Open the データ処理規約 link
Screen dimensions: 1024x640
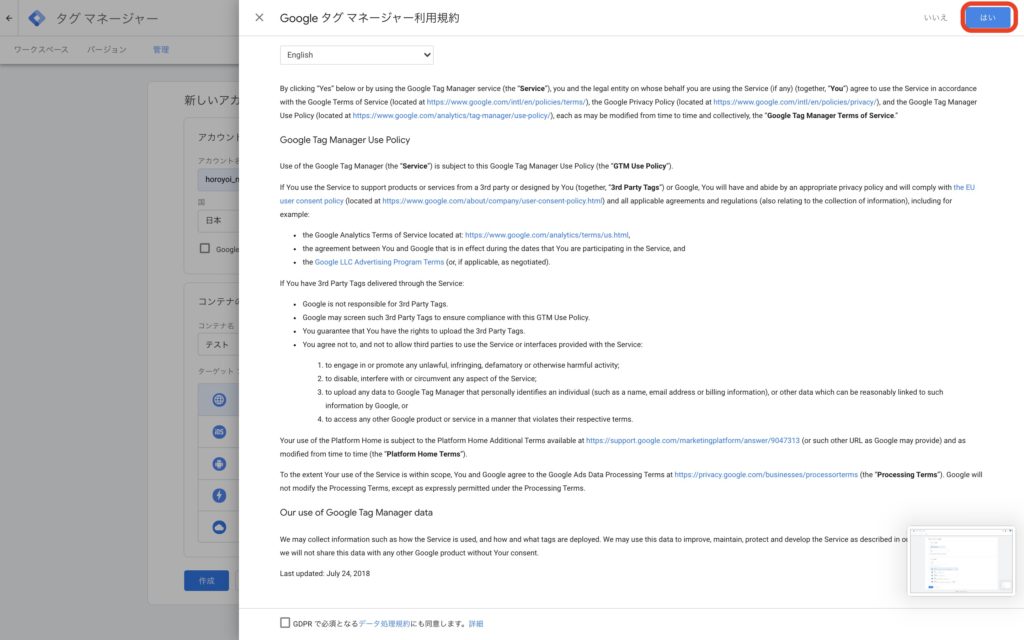click(x=384, y=624)
